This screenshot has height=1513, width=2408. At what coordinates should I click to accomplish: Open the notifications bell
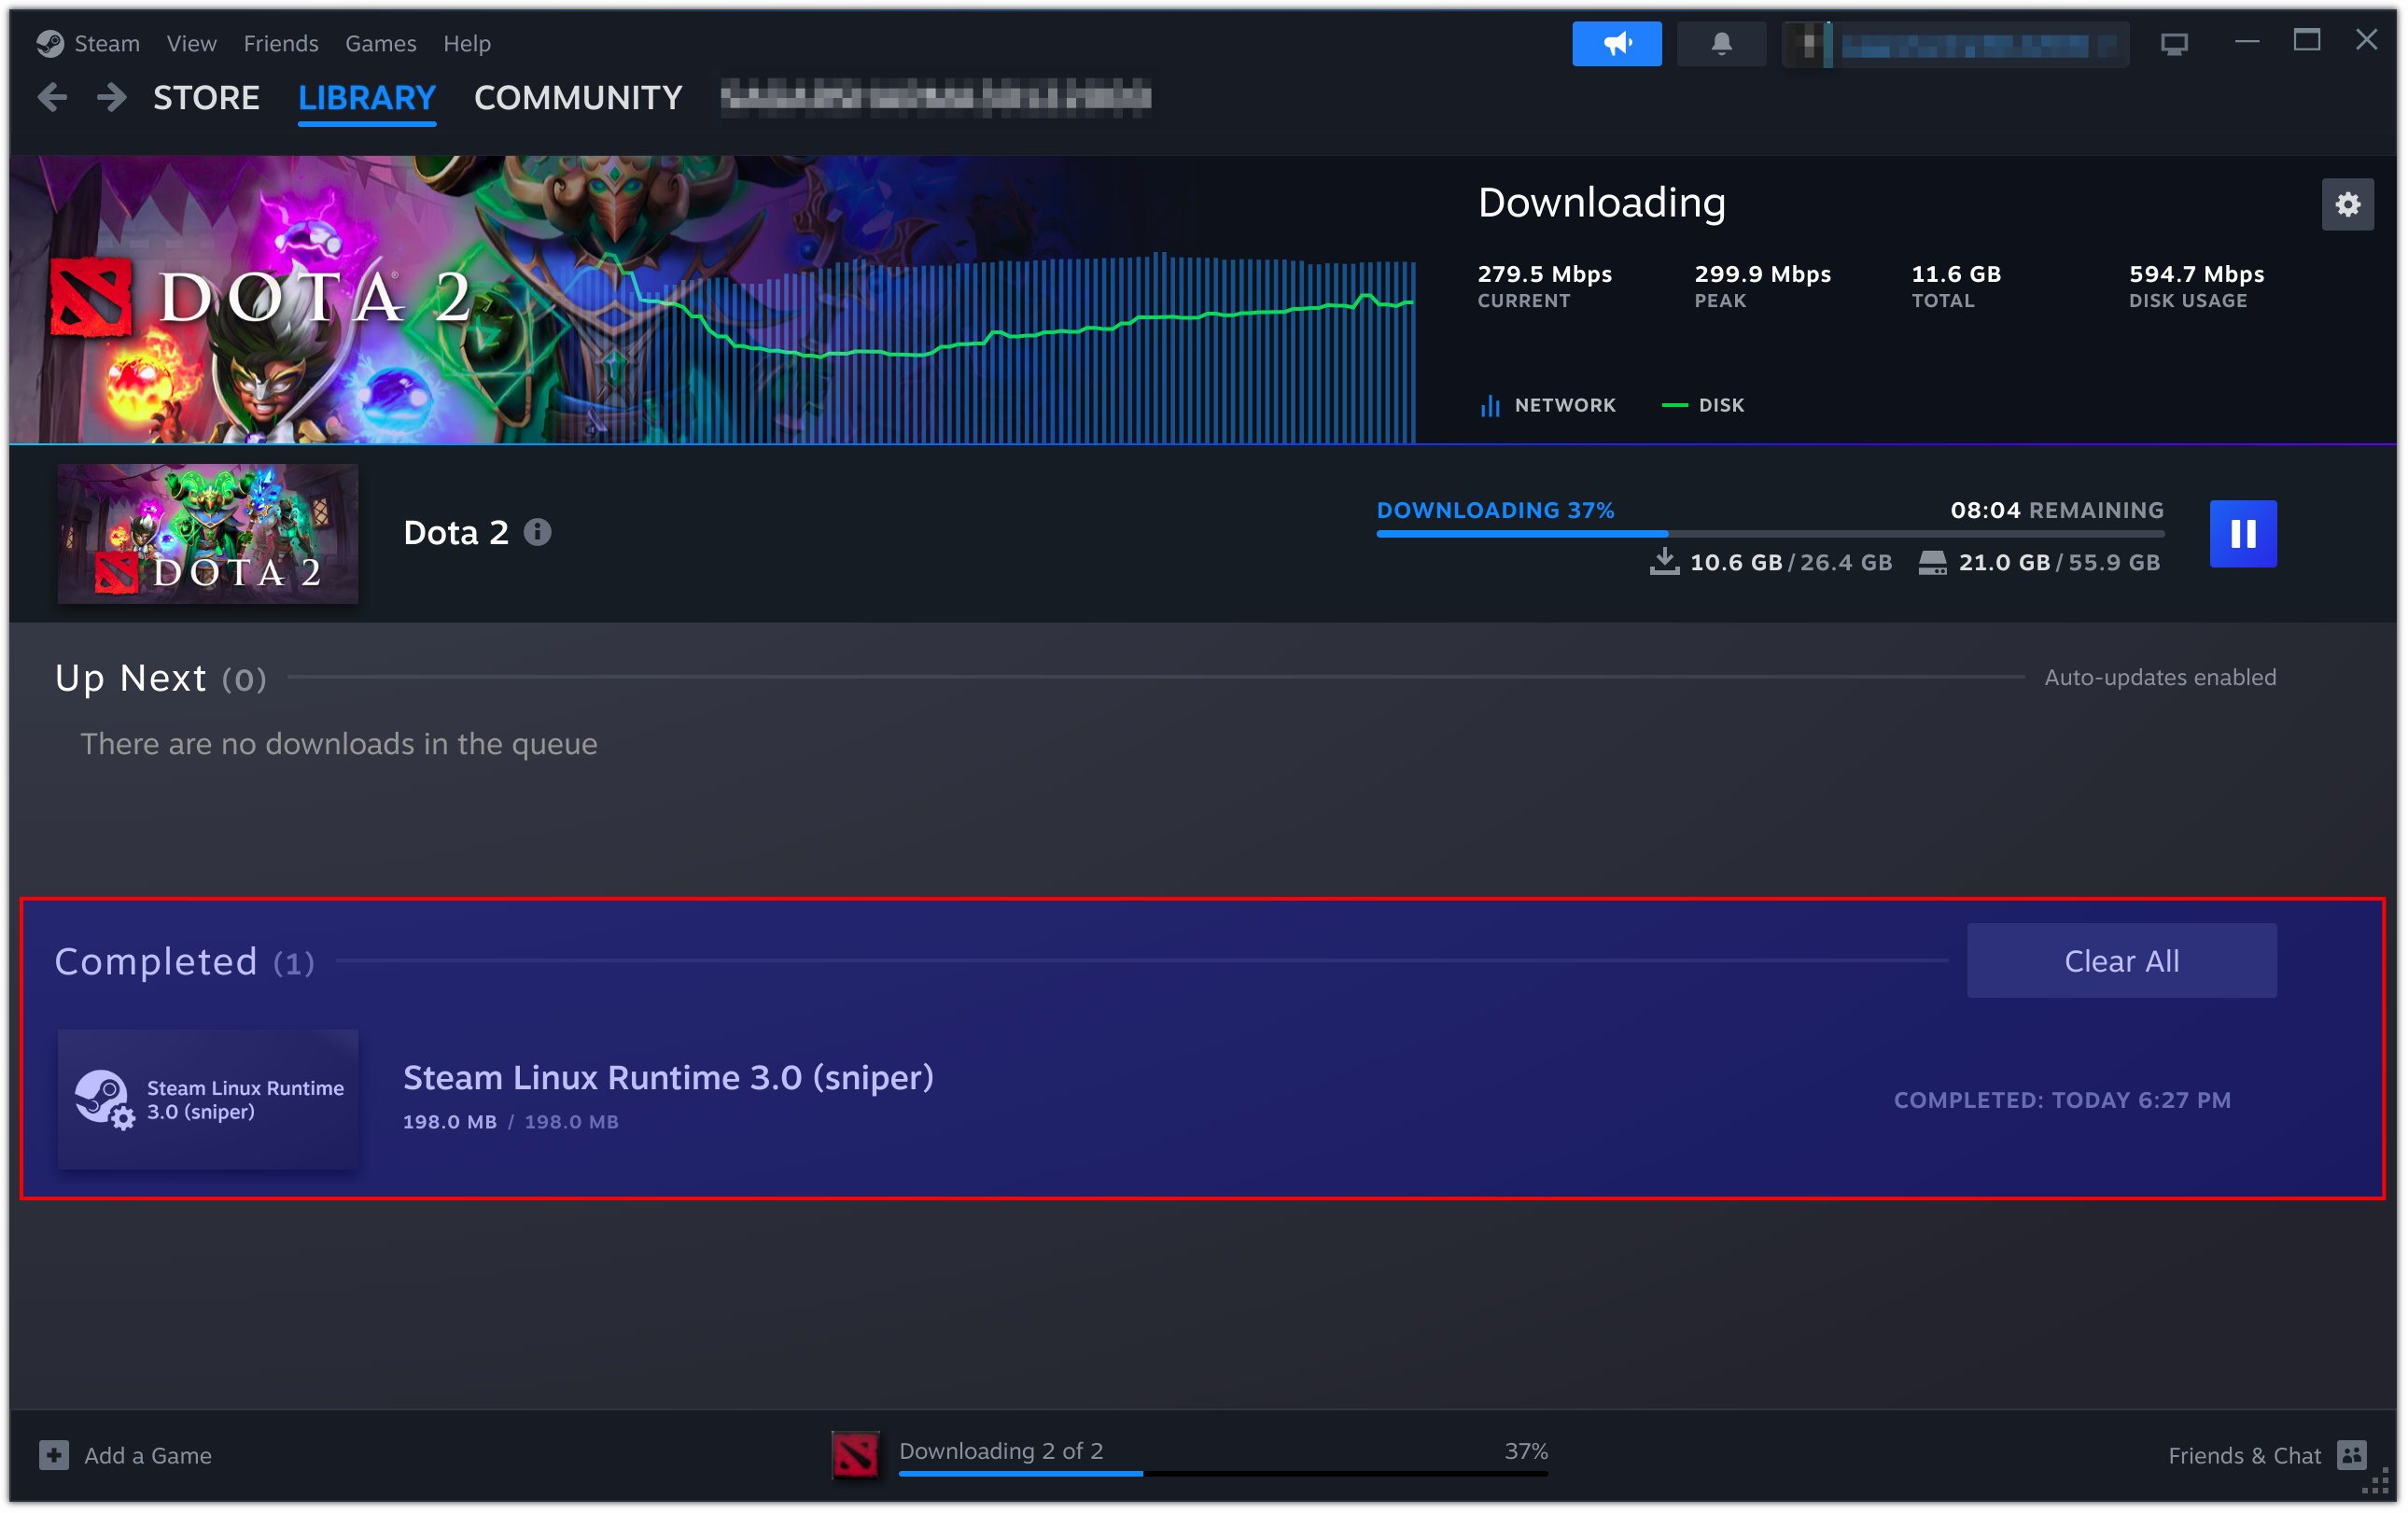point(1721,43)
